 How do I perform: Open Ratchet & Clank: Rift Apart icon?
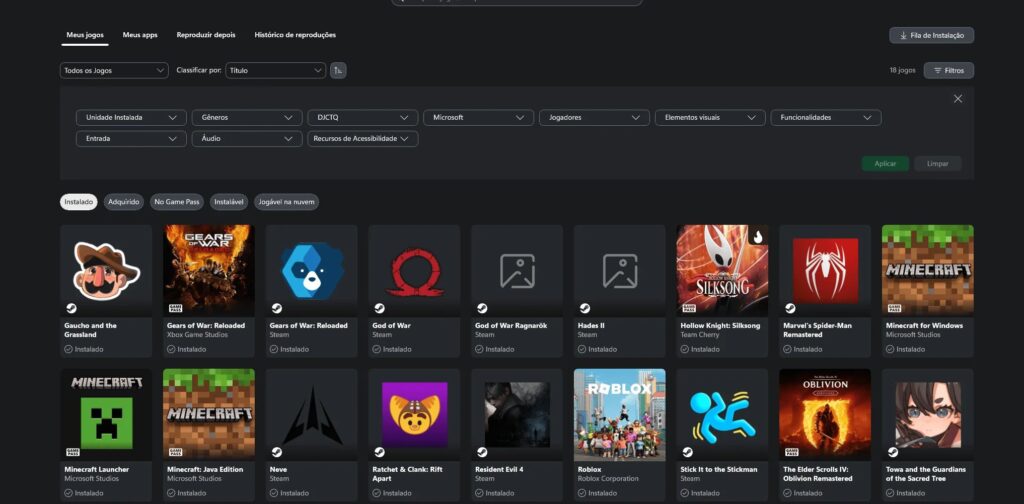click(x=414, y=415)
